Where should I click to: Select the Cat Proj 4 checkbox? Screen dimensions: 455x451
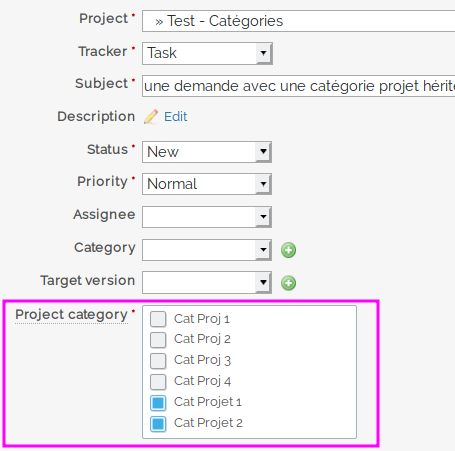[158, 382]
